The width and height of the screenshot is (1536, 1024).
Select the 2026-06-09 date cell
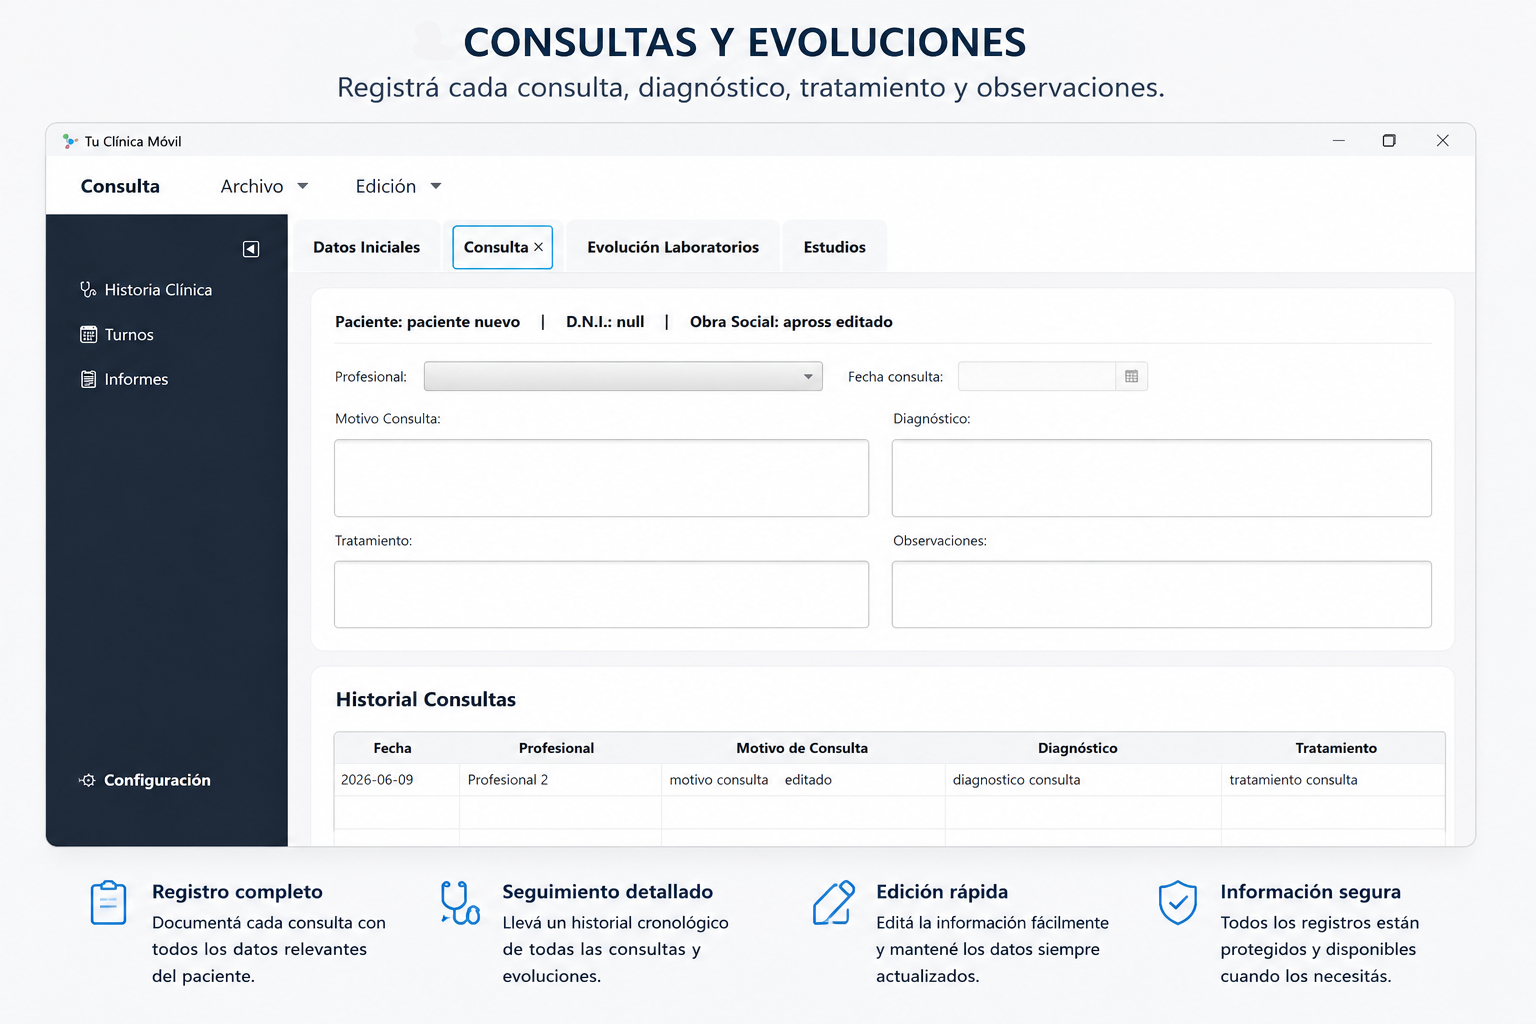pyautogui.click(x=396, y=780)
